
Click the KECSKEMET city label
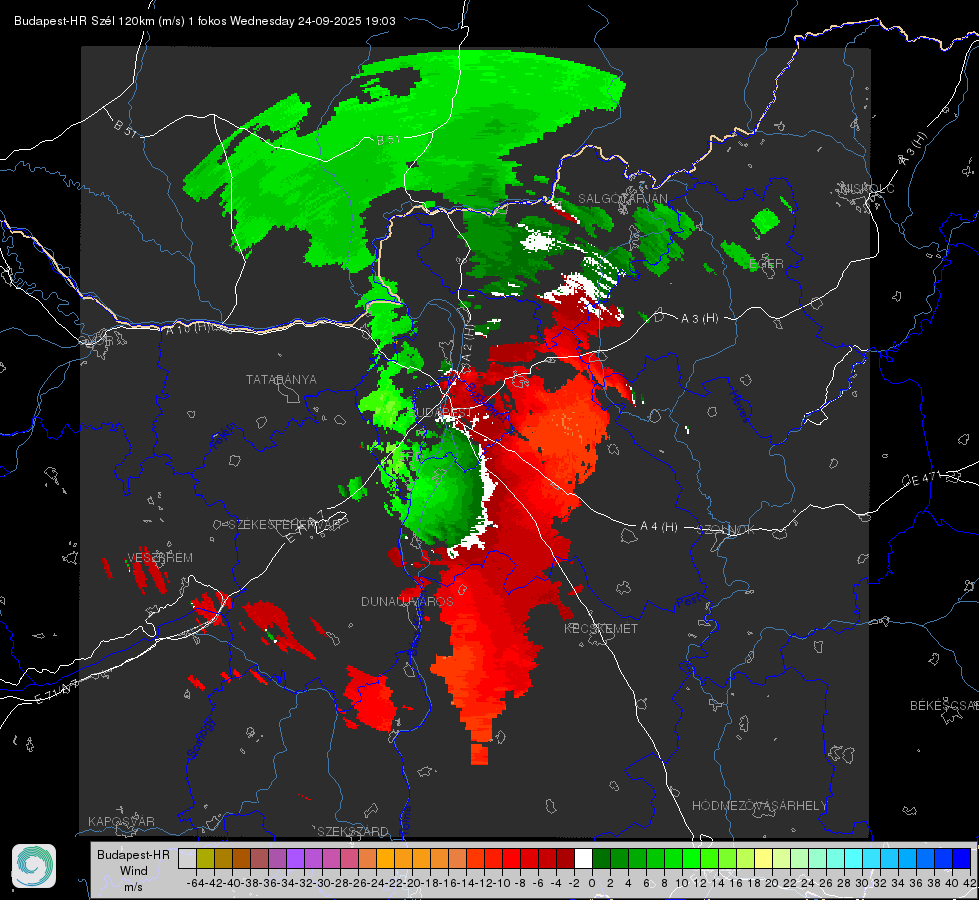point(601,628)
